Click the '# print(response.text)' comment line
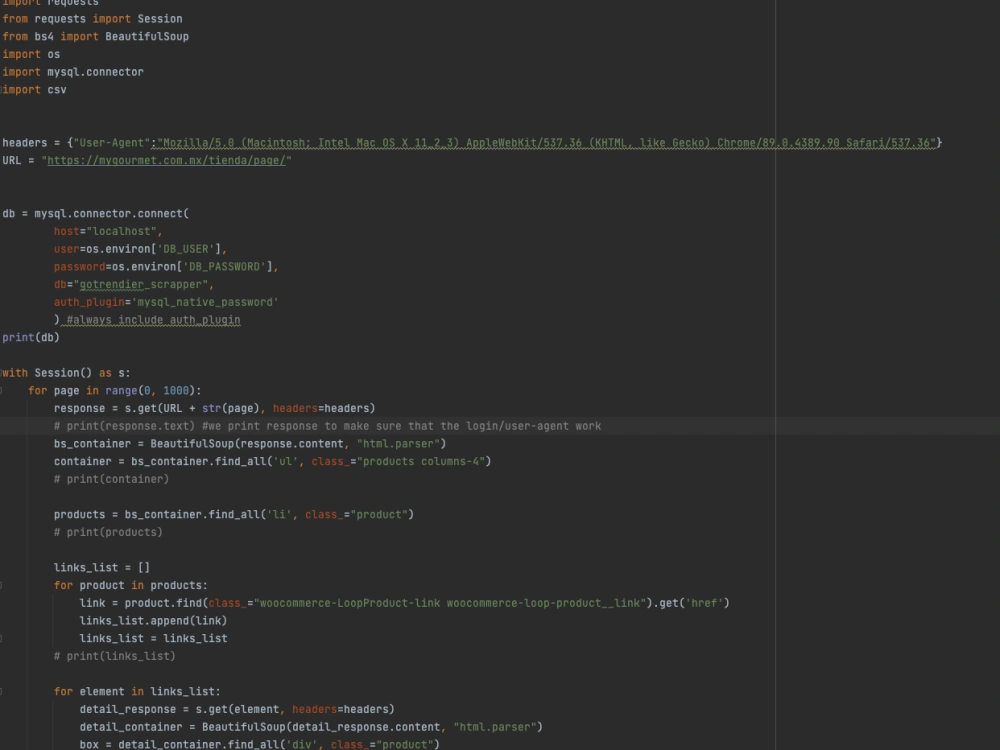 point(327,426)
